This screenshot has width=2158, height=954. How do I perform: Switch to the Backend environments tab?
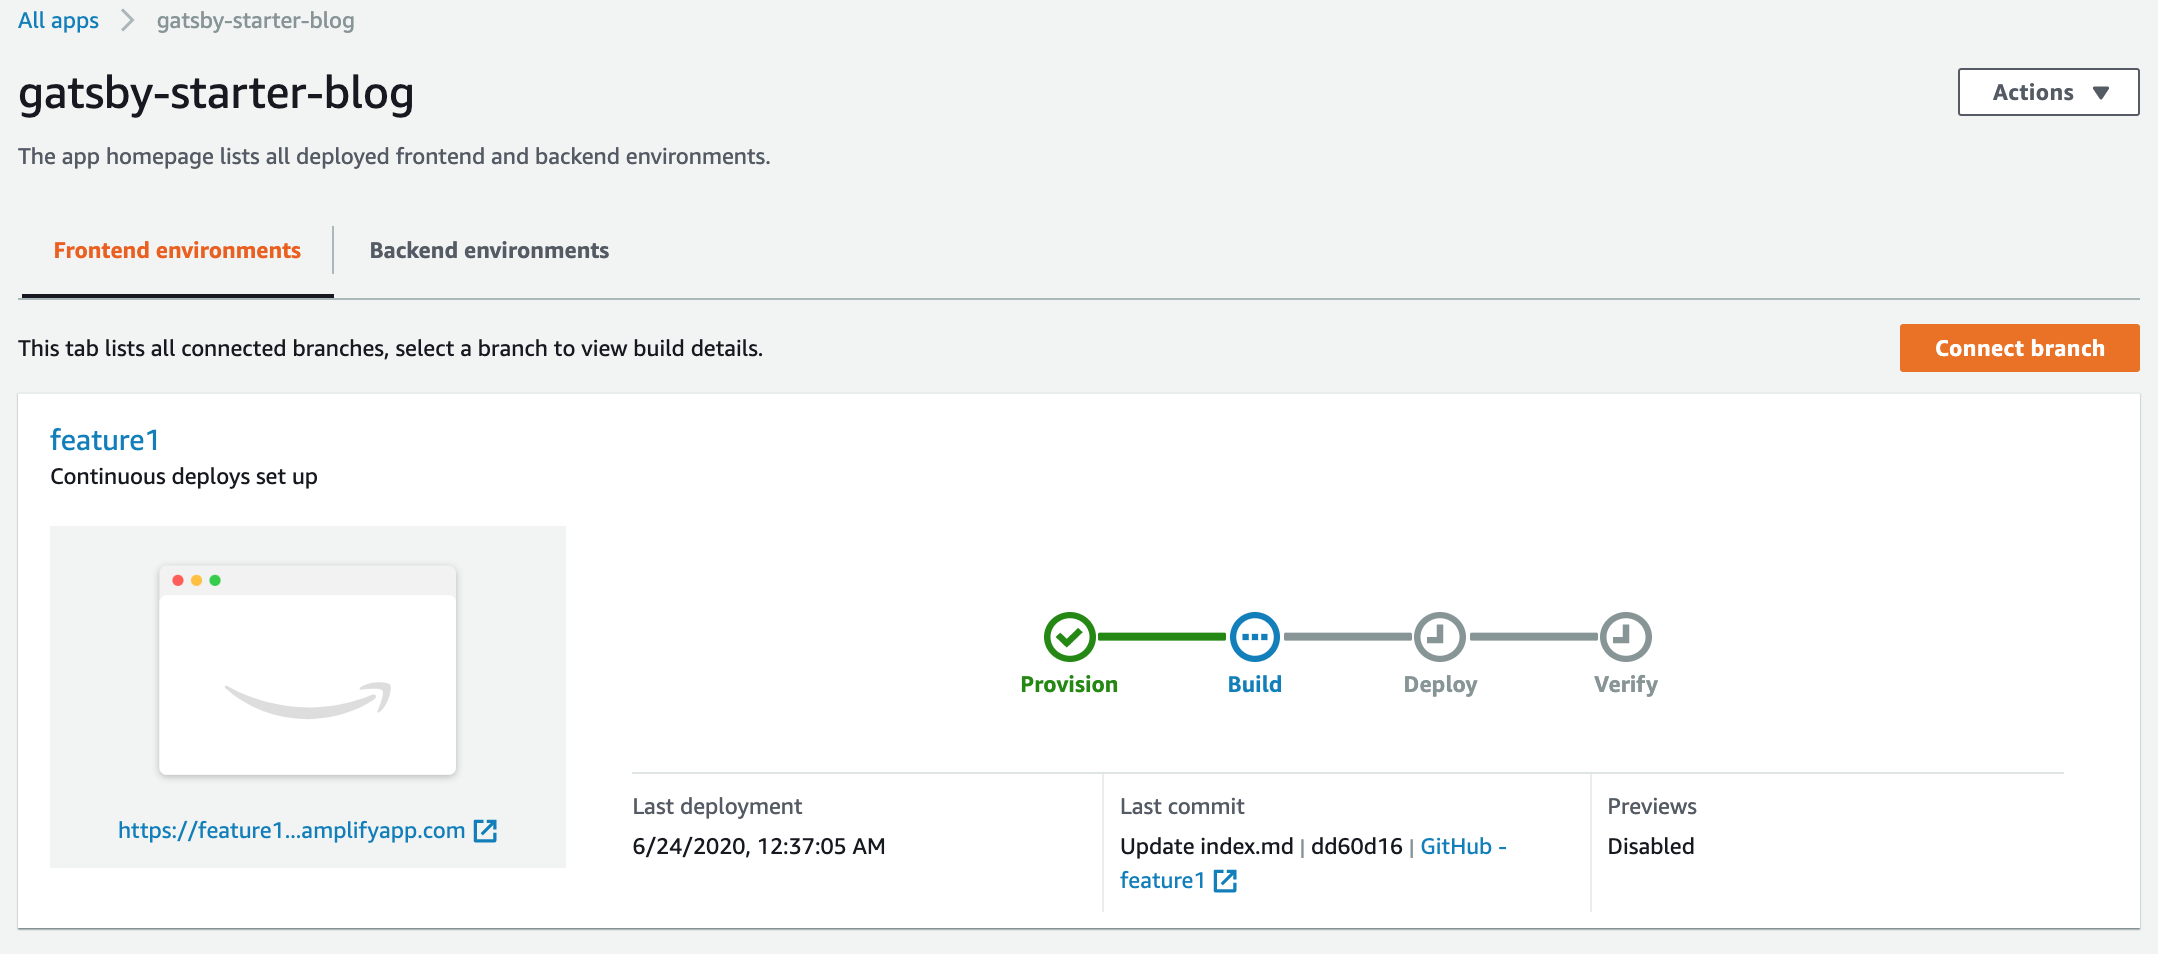[x=489, y=250]
